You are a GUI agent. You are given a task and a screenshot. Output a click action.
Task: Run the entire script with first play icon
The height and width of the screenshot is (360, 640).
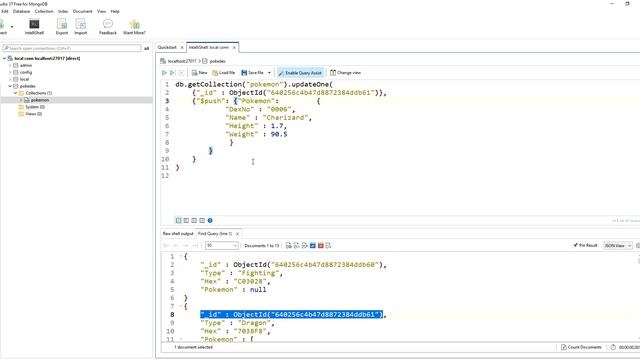click(164, 73)
